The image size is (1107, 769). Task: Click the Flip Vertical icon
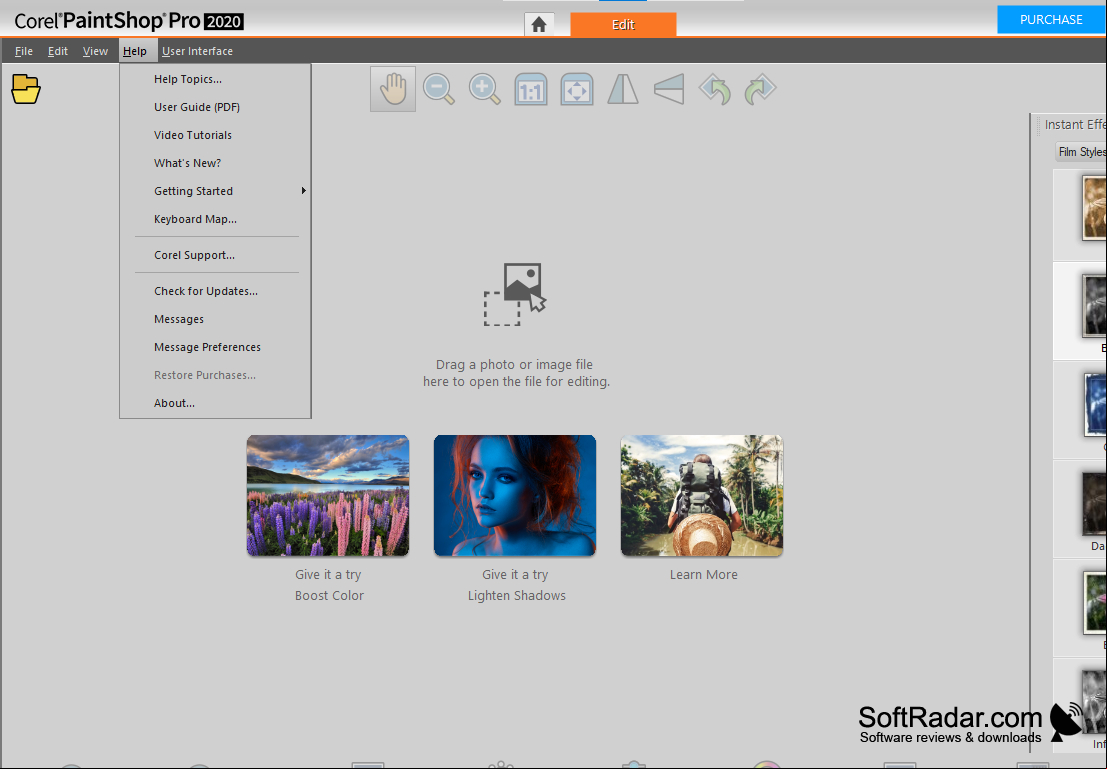669,90
